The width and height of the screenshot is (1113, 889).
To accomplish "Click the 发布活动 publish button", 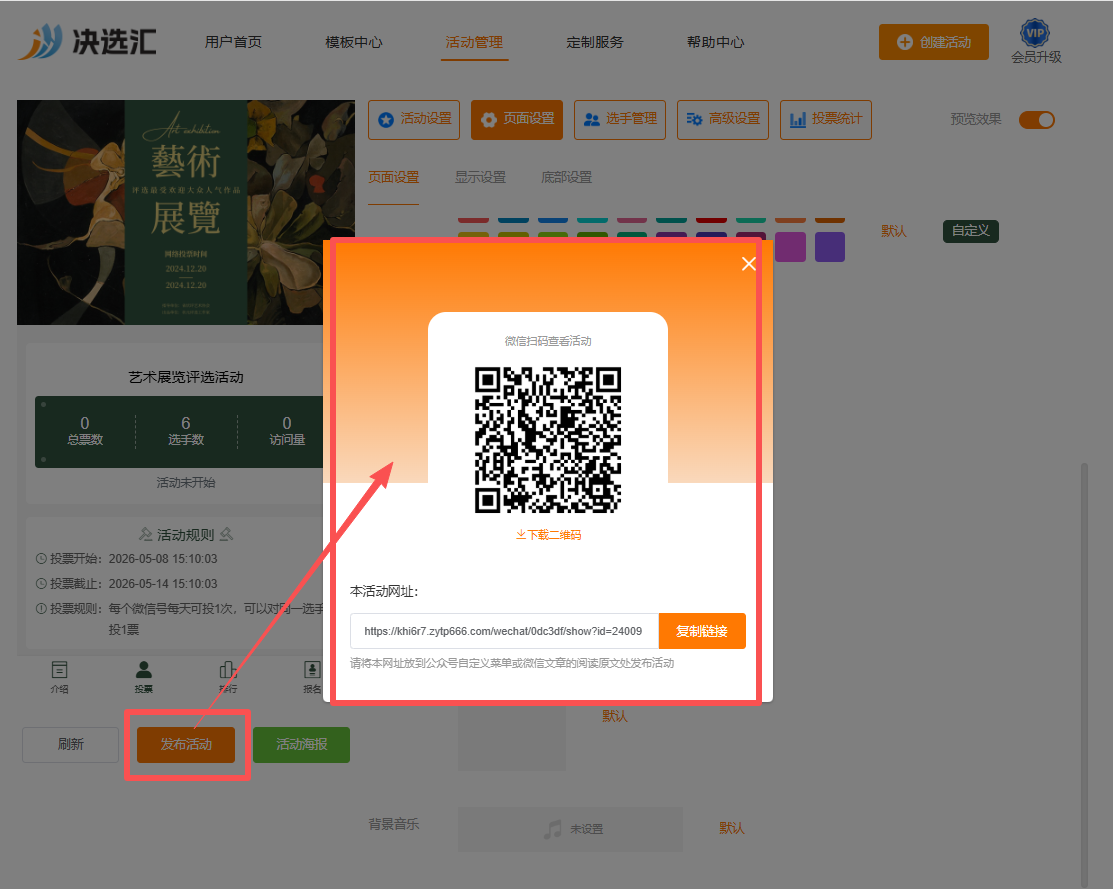I will 186,744.
